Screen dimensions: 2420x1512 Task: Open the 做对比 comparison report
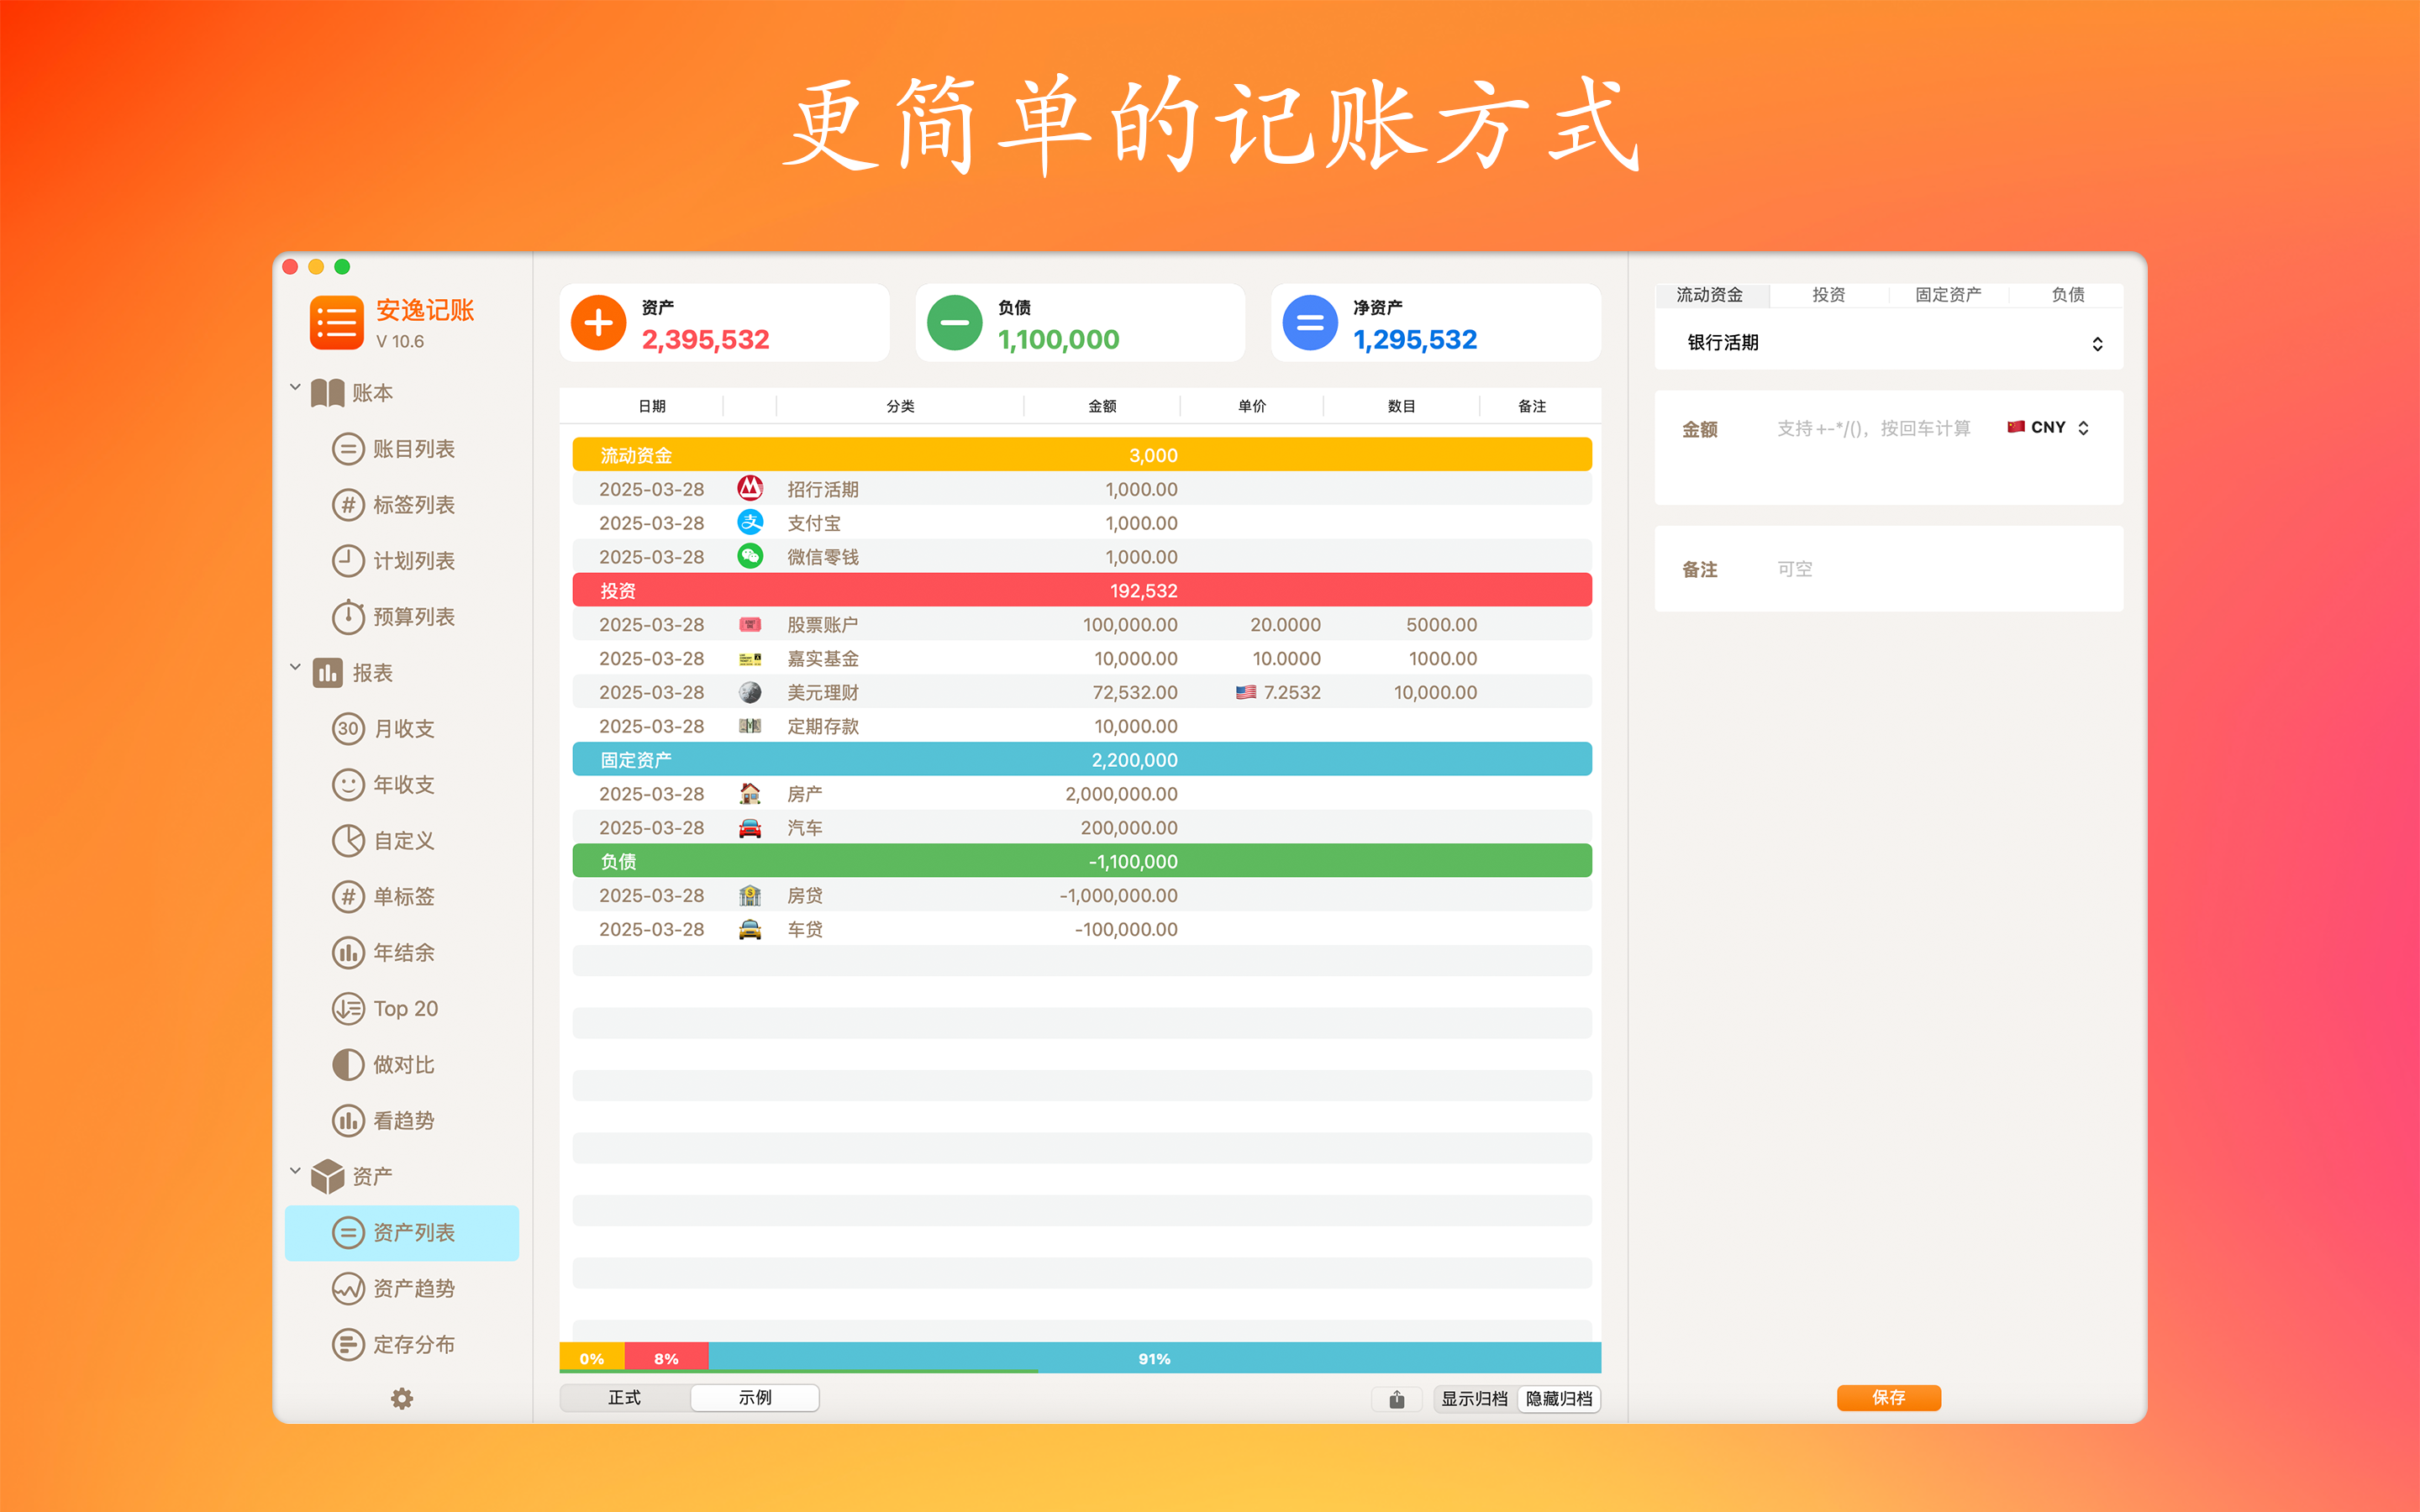(402, 1065)
